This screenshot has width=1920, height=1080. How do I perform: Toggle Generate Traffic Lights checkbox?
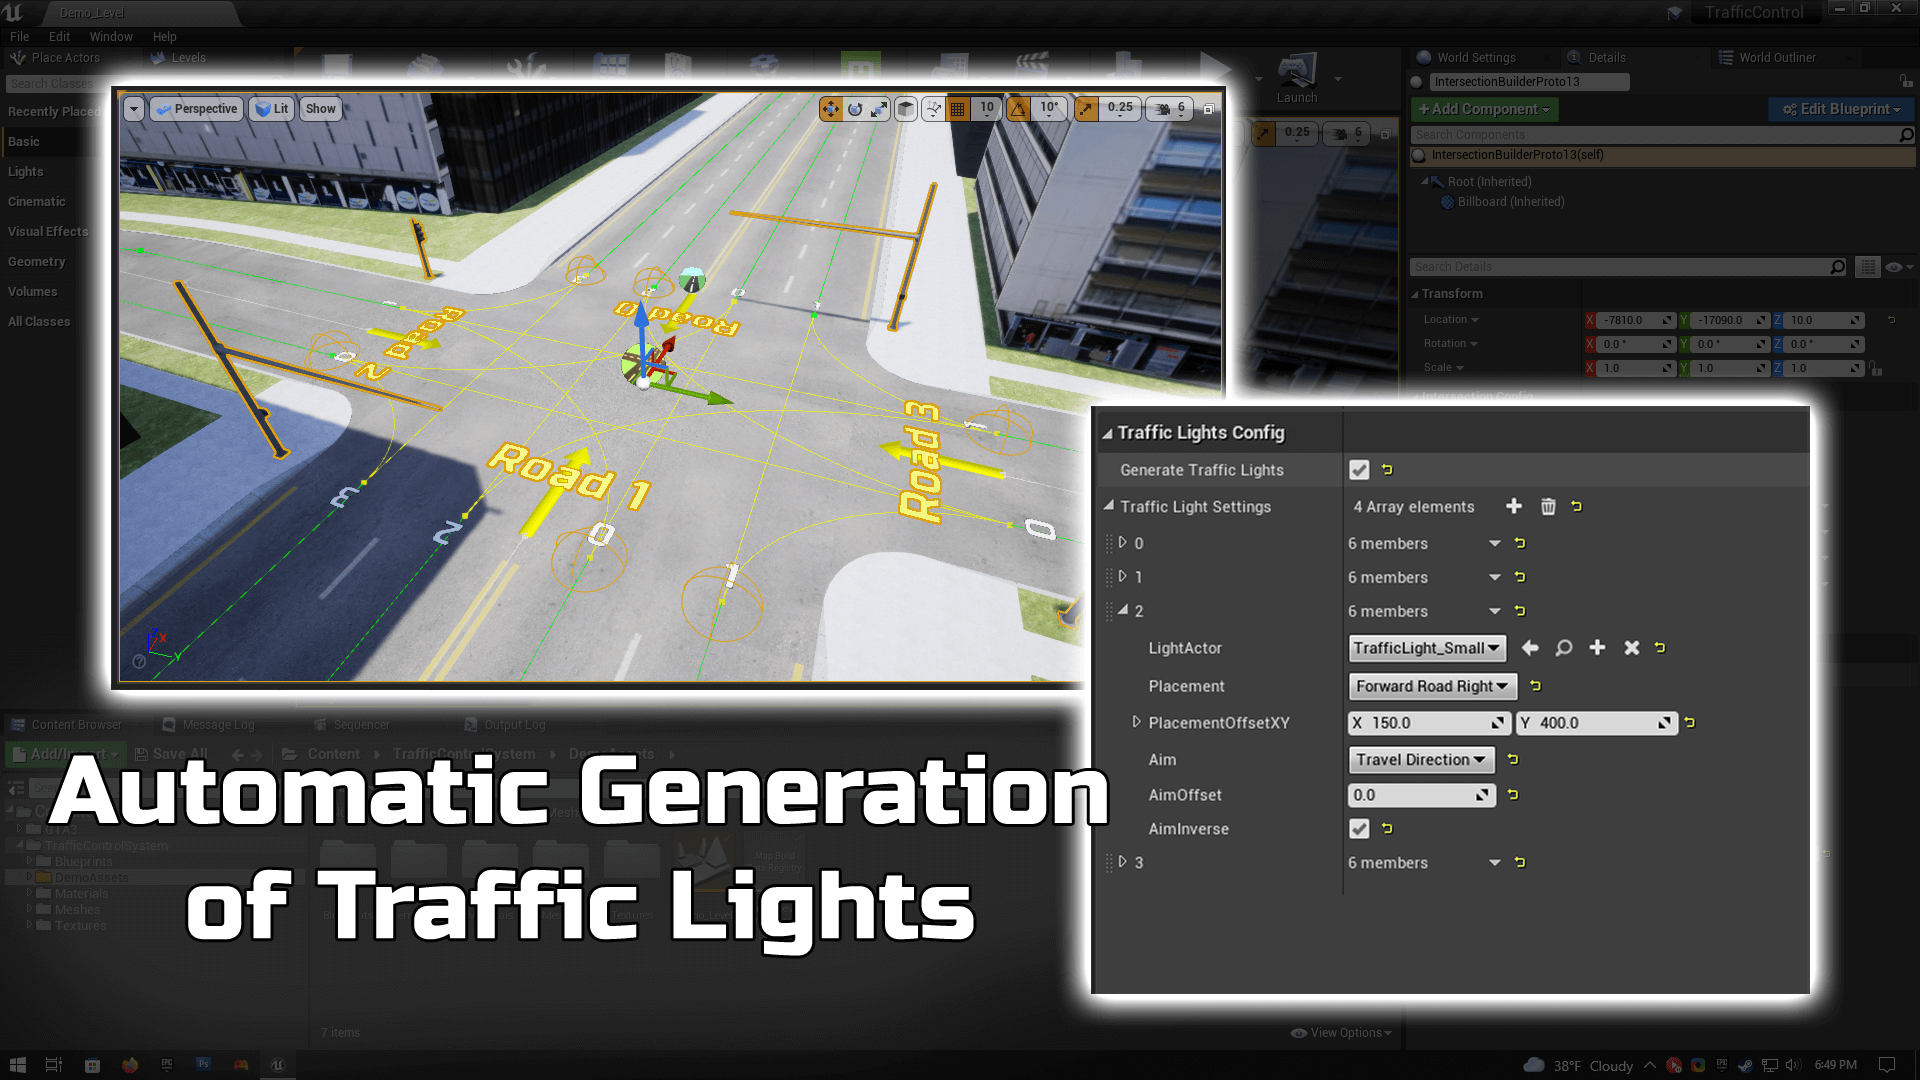click(1360, 469)
